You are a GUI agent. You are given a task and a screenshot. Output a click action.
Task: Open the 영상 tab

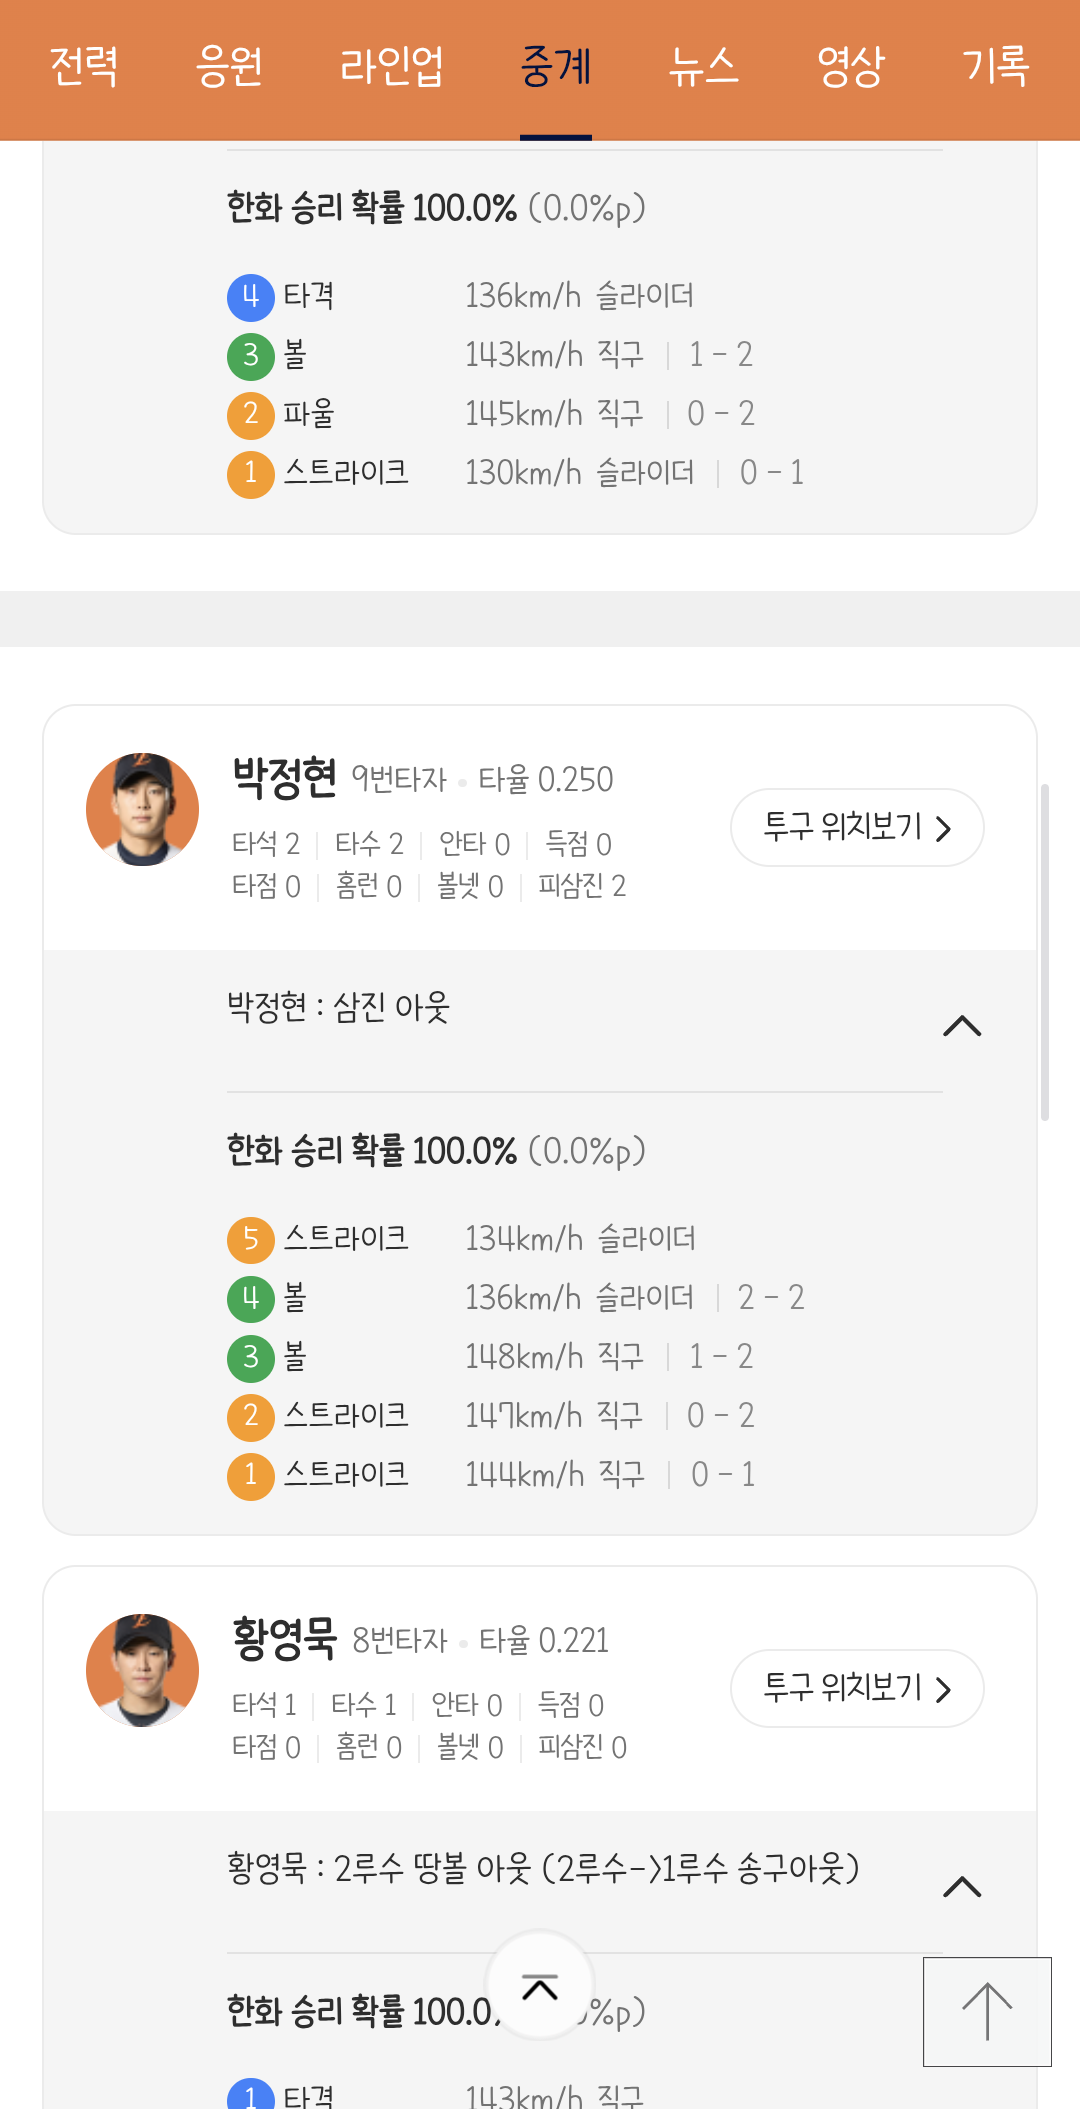851,66
